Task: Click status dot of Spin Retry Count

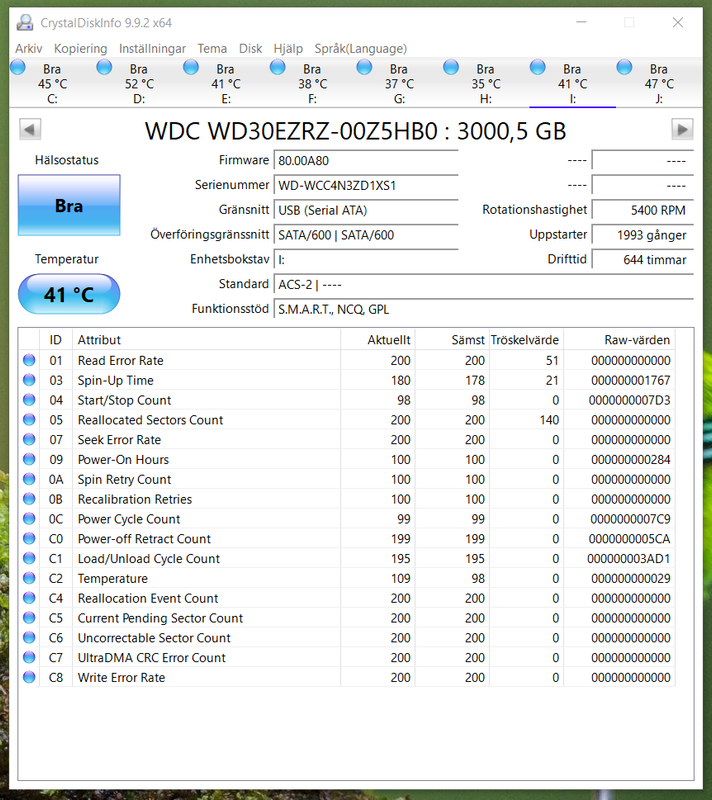Action: point(29,479)
